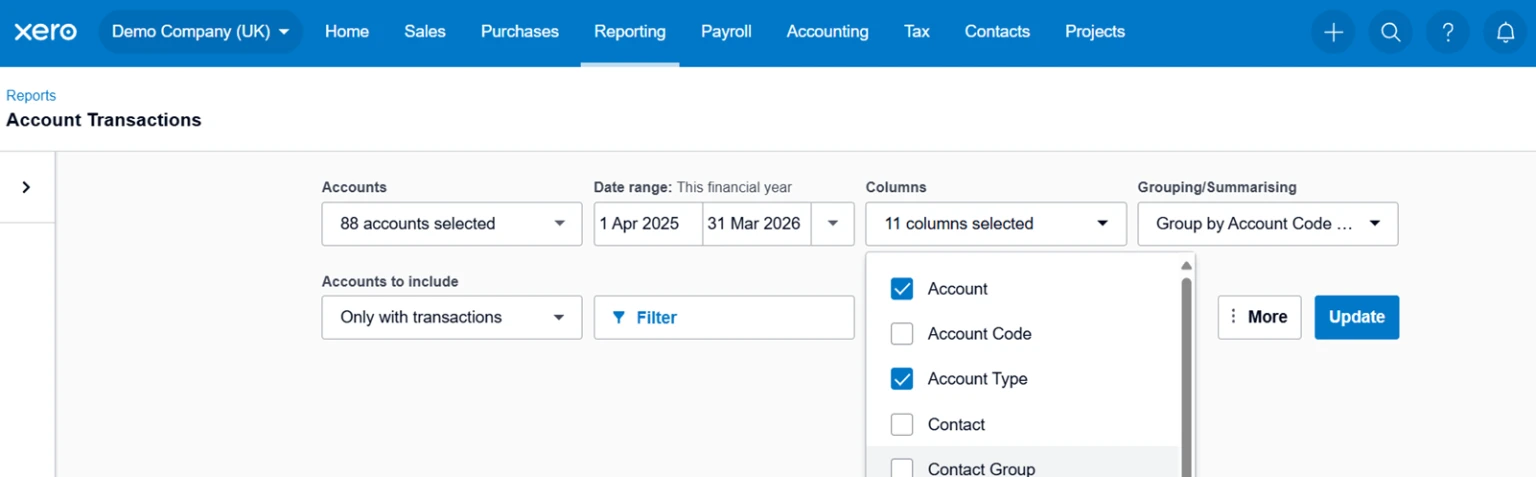Open the Sales menu
Screen dimensions: 1536x477
click(425, 32)
